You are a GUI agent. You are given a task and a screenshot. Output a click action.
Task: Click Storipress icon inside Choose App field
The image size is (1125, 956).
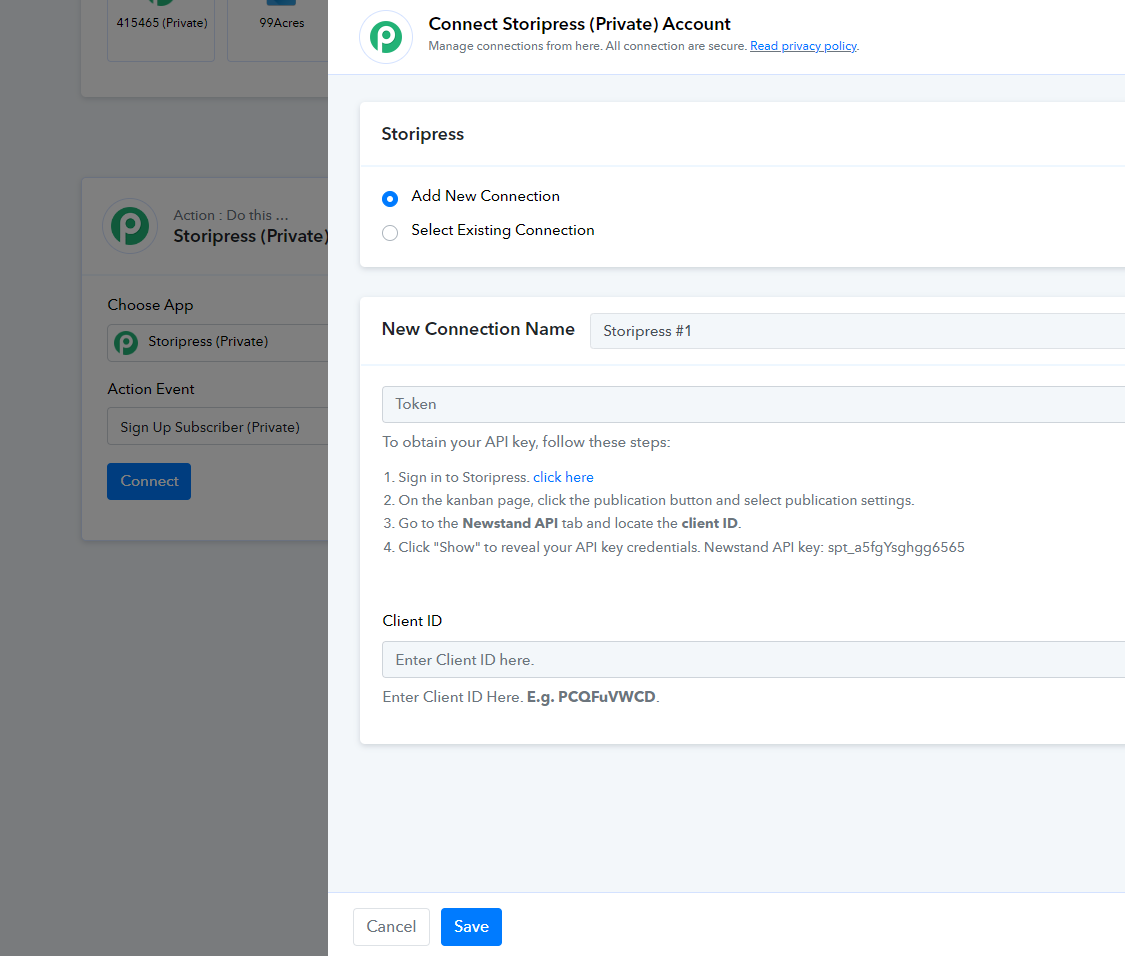(126, 342)
